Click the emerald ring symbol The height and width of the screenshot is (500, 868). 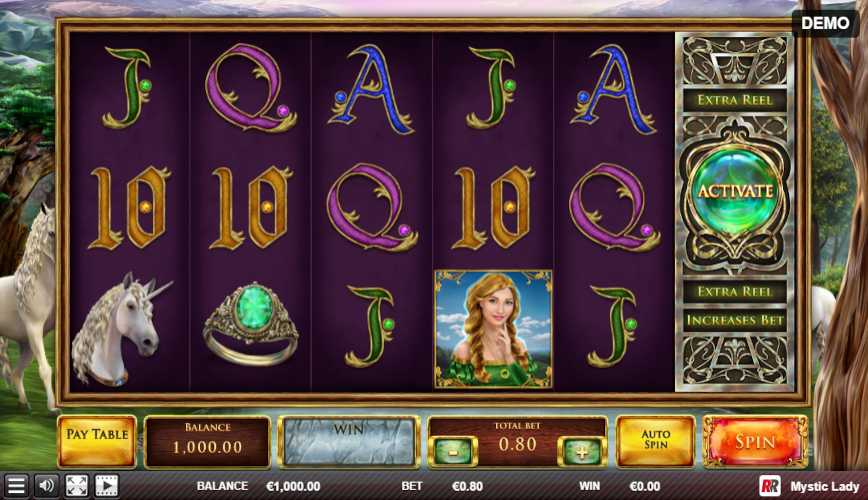[250, 324]
